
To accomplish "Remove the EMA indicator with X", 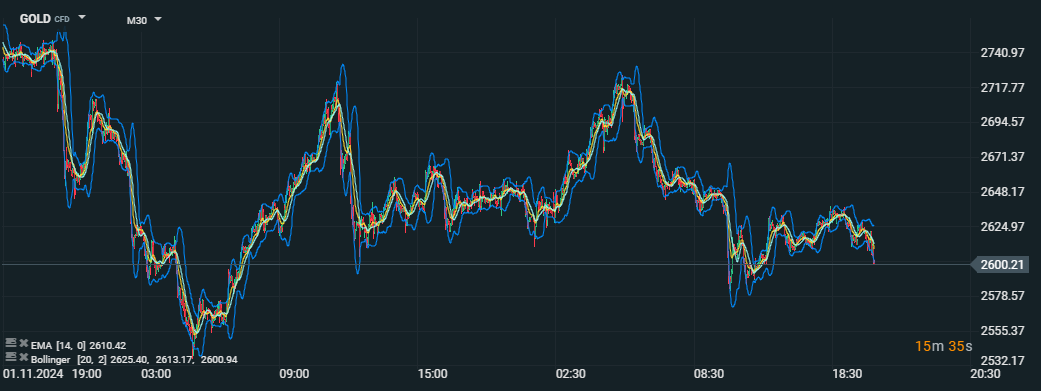I will click(x=24, y=343).
